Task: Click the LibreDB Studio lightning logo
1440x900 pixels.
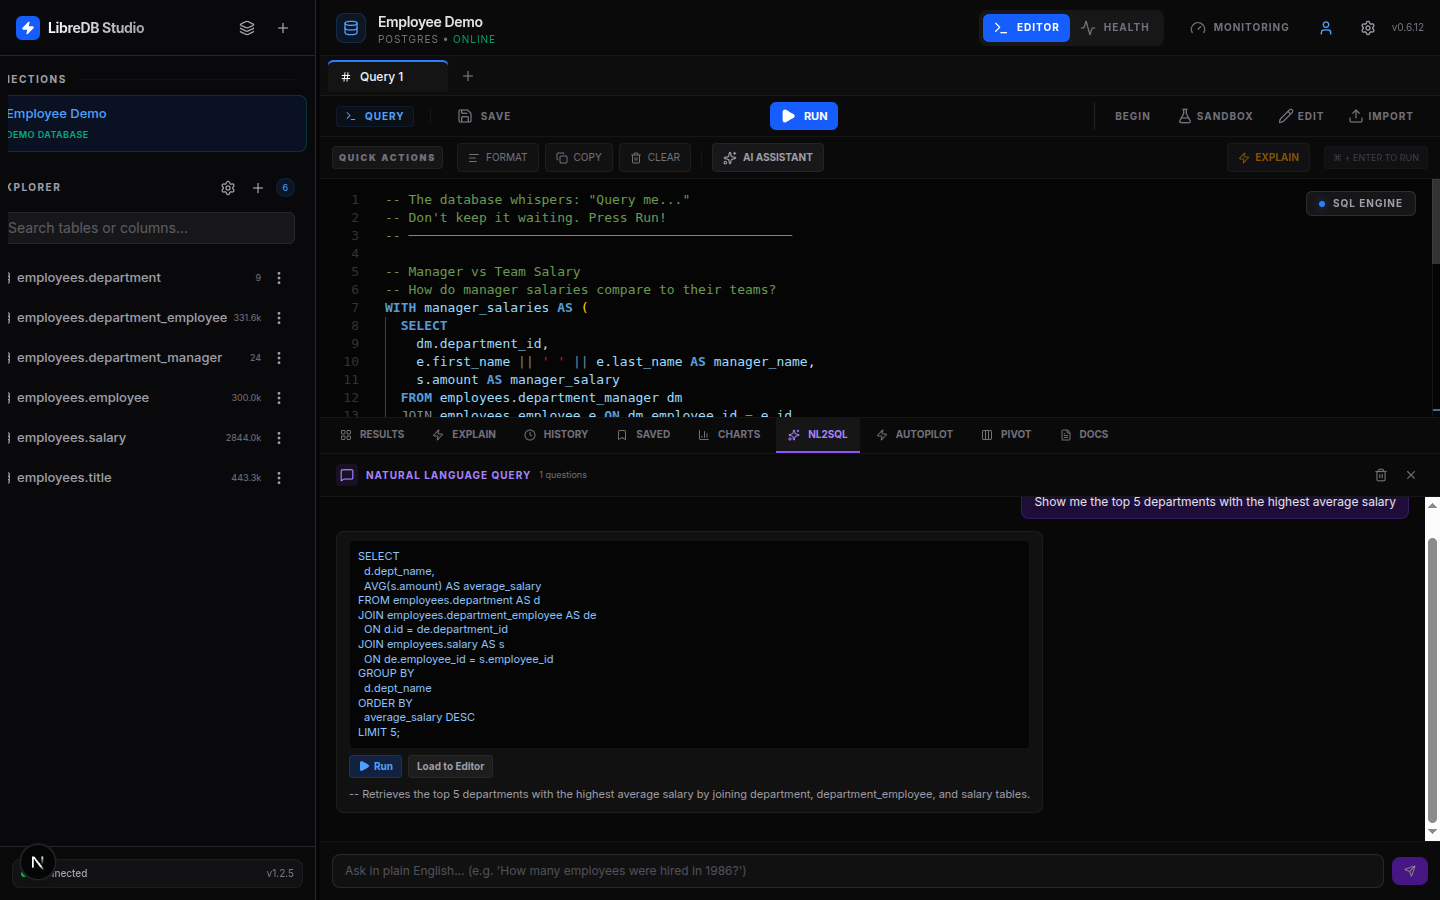Action: click(x=28, y=28)
